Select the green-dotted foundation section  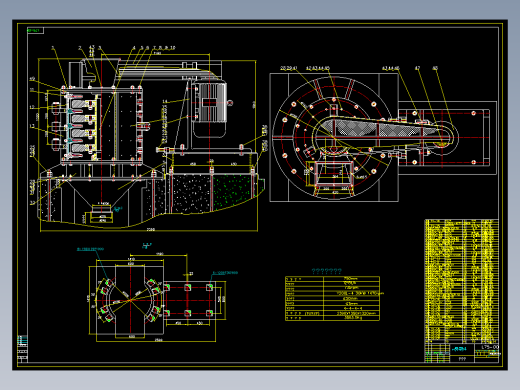click(232, 191)
